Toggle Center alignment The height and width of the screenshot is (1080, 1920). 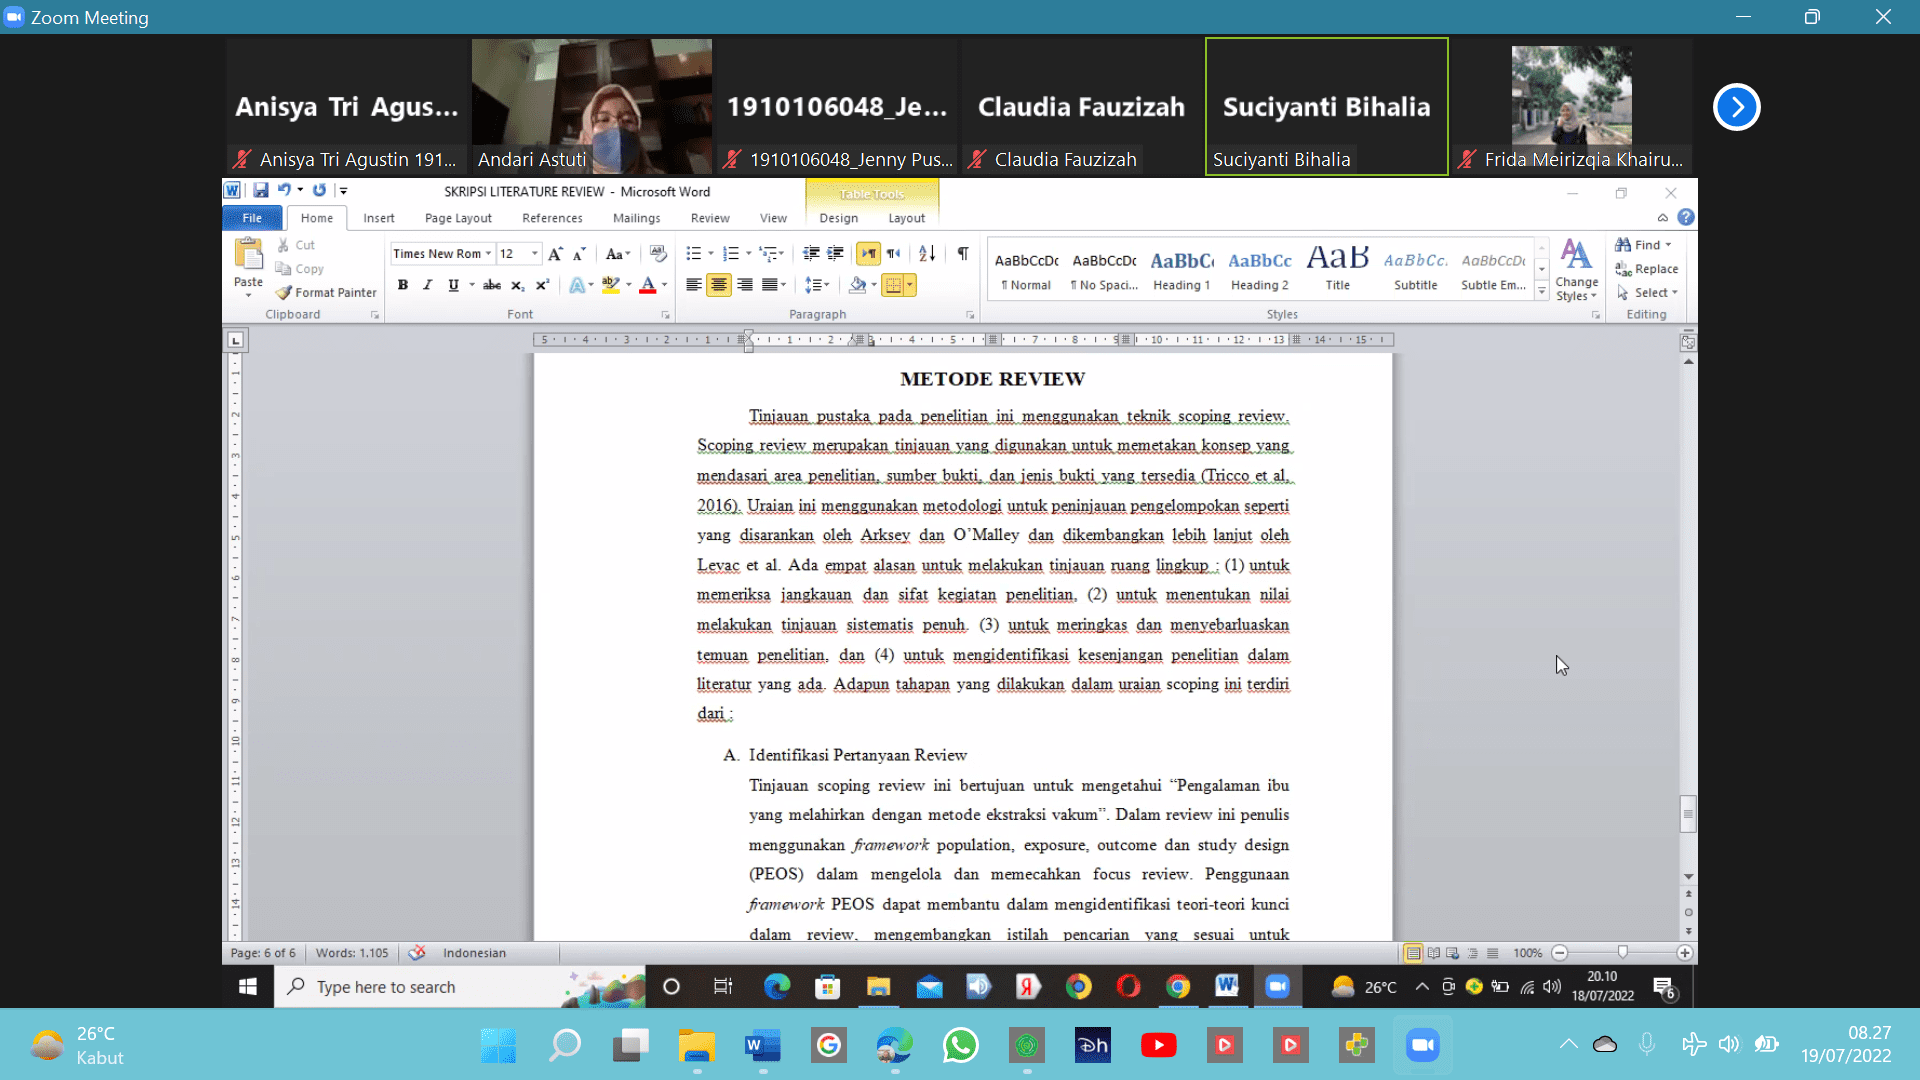tap(719, 285)
